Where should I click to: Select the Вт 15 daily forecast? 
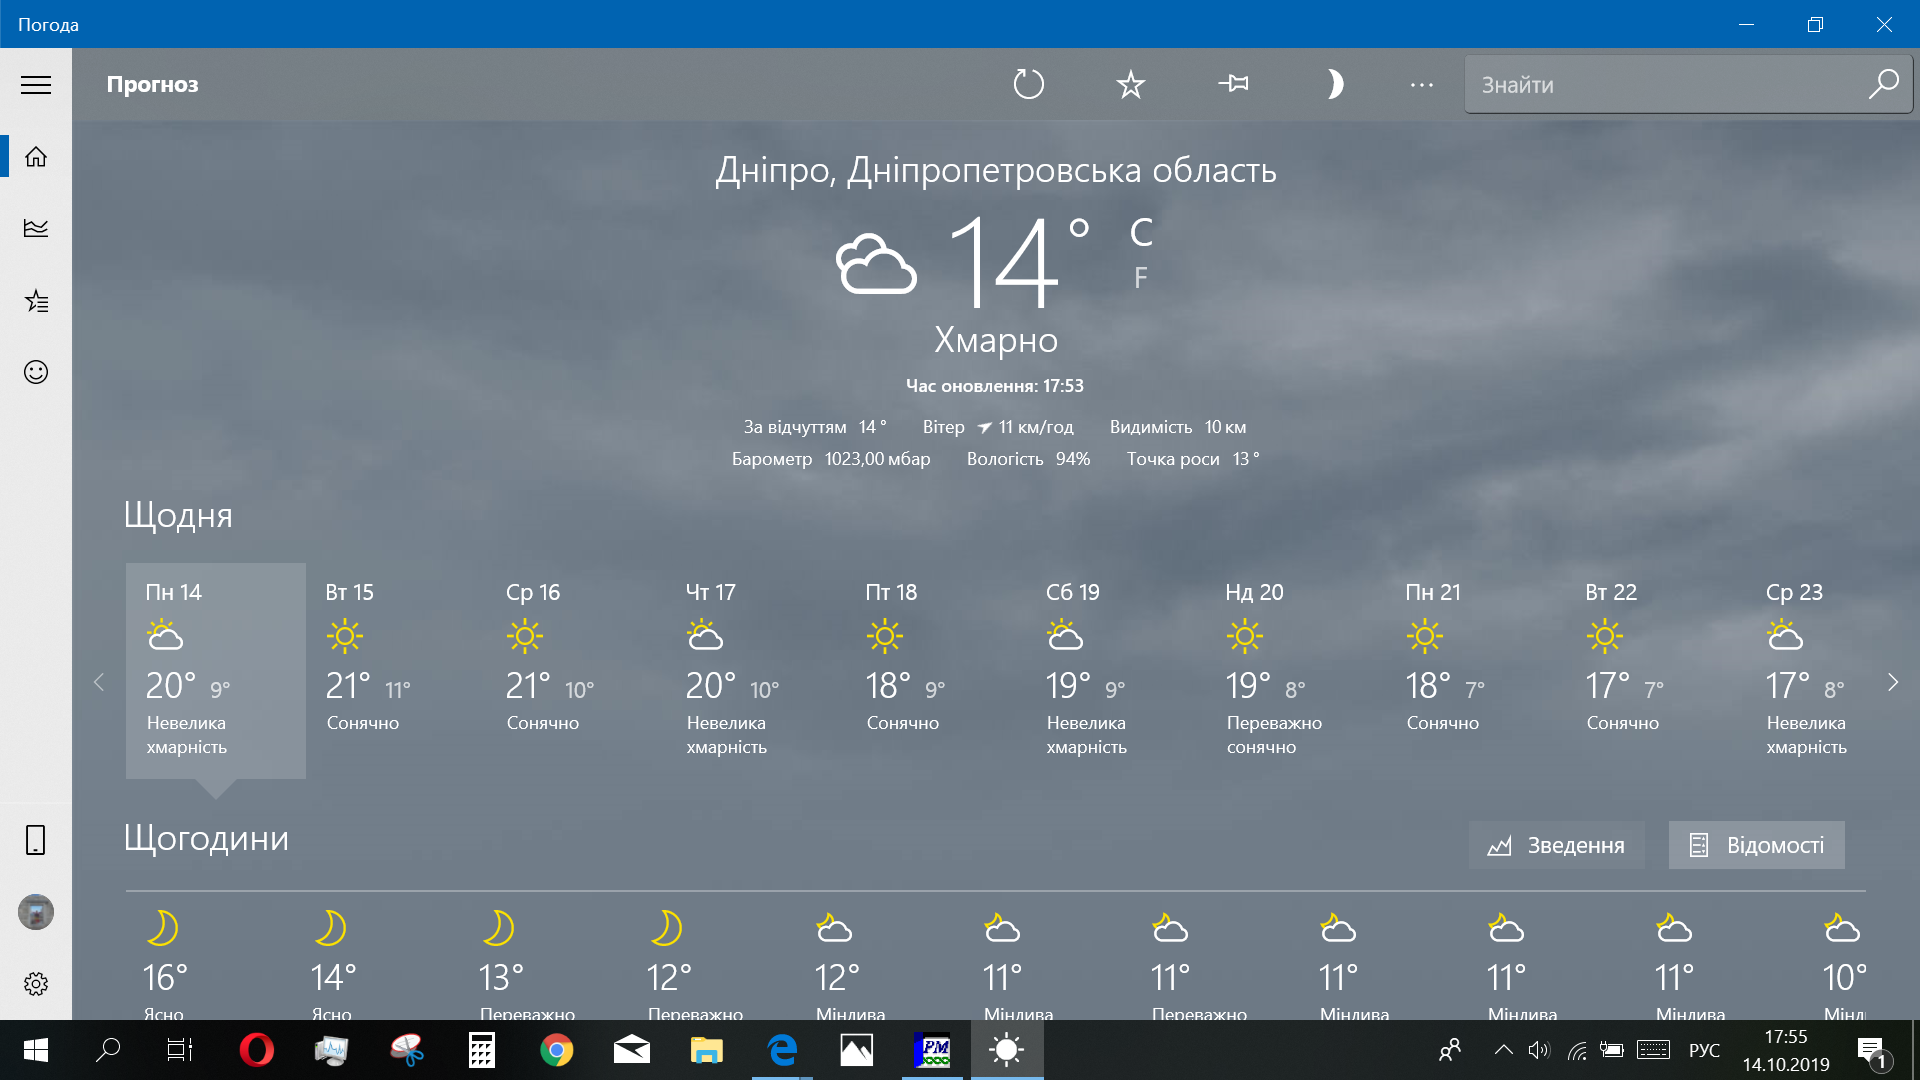click(x=395, y=670)
